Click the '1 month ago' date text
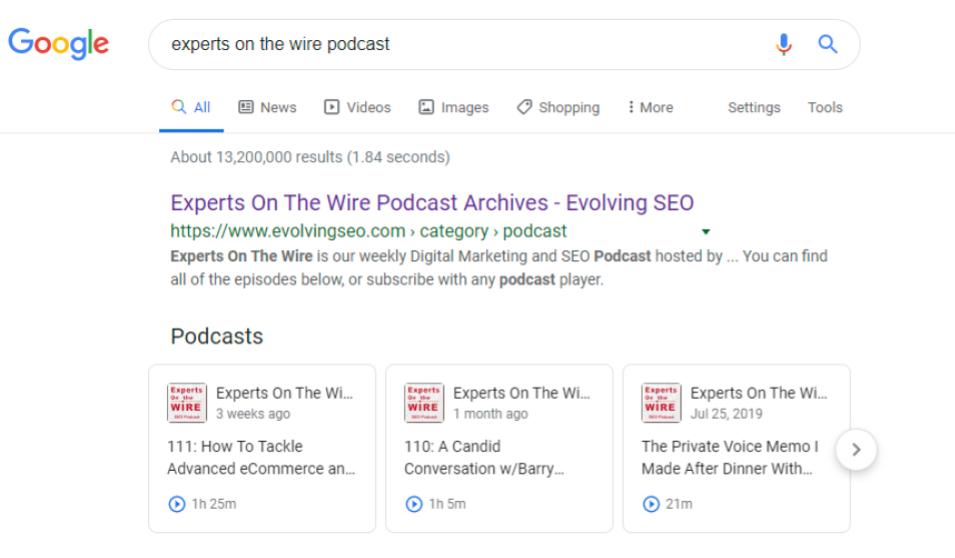 pyautogui.click(x=490, y=414)
